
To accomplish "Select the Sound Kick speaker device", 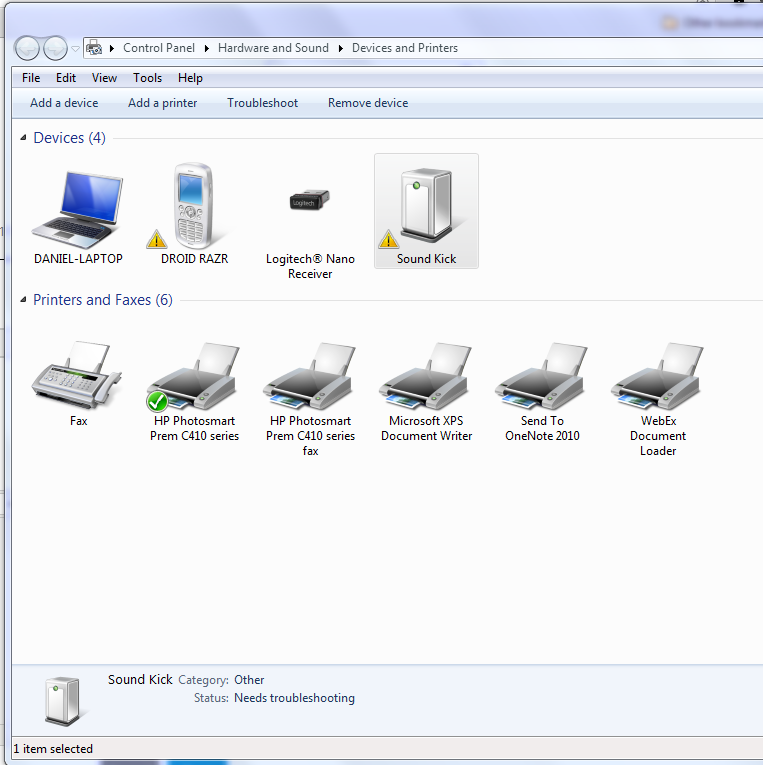I will 426,210.
